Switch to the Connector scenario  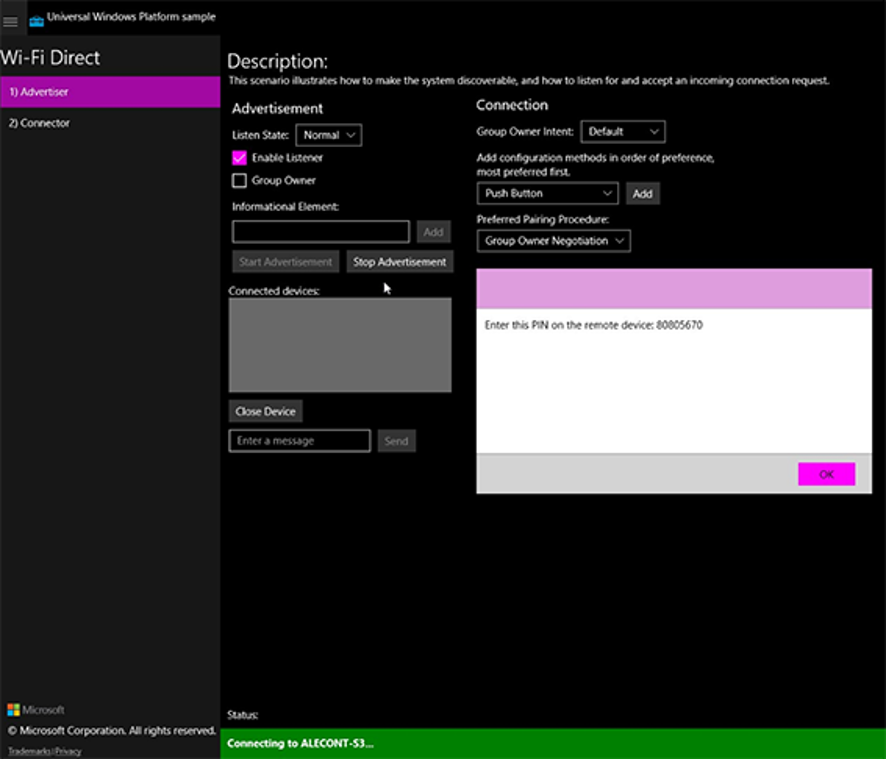pos(110,123)
